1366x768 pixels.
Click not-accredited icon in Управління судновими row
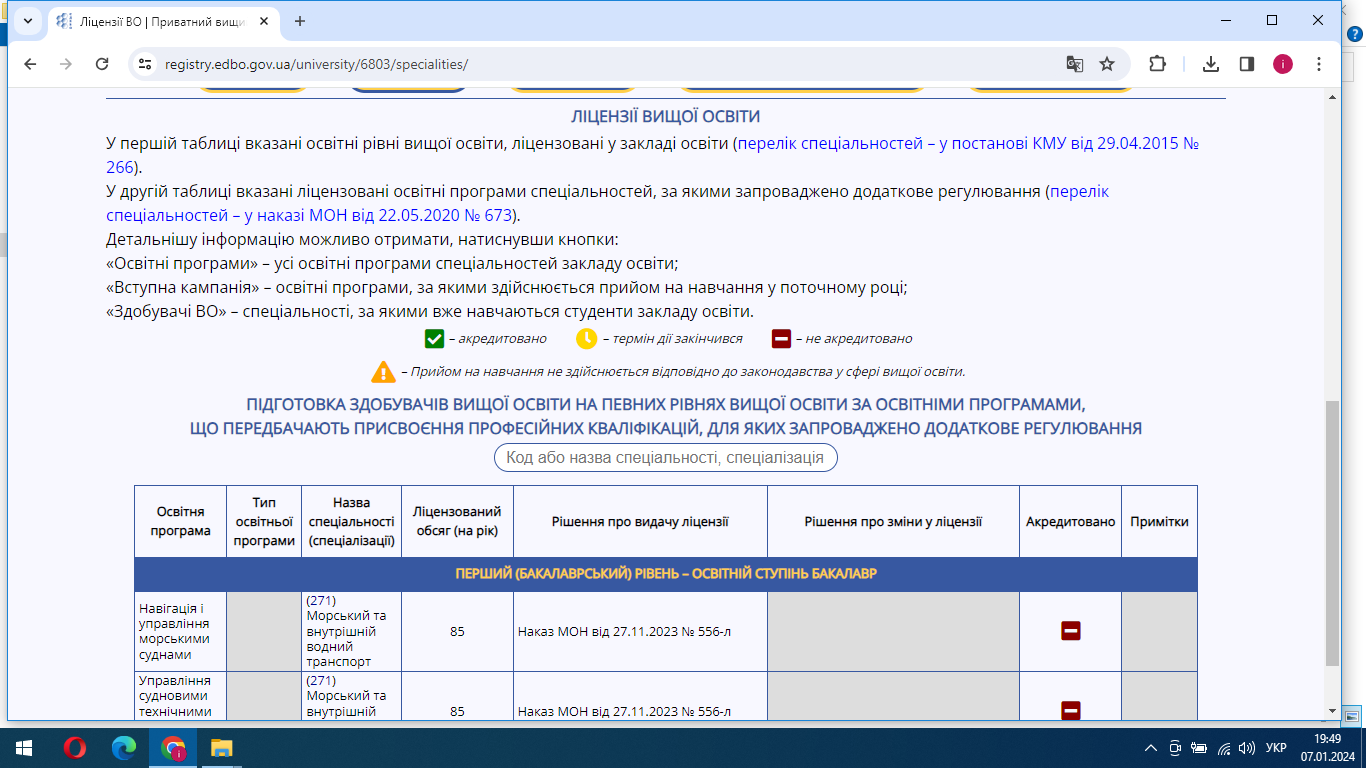pyautogui.click(x=1070, y=710)
